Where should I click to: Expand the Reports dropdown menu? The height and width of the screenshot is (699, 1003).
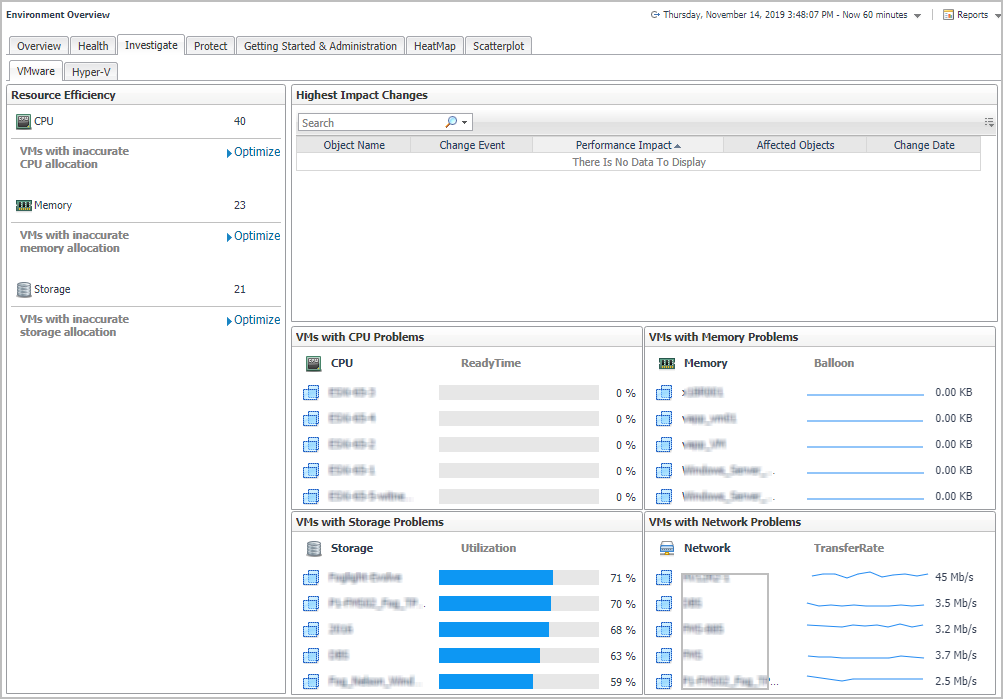(996, 16)
